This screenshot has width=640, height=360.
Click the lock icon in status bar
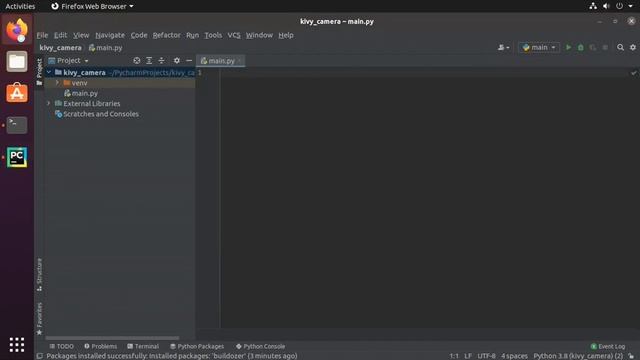[x=631, y=356]
